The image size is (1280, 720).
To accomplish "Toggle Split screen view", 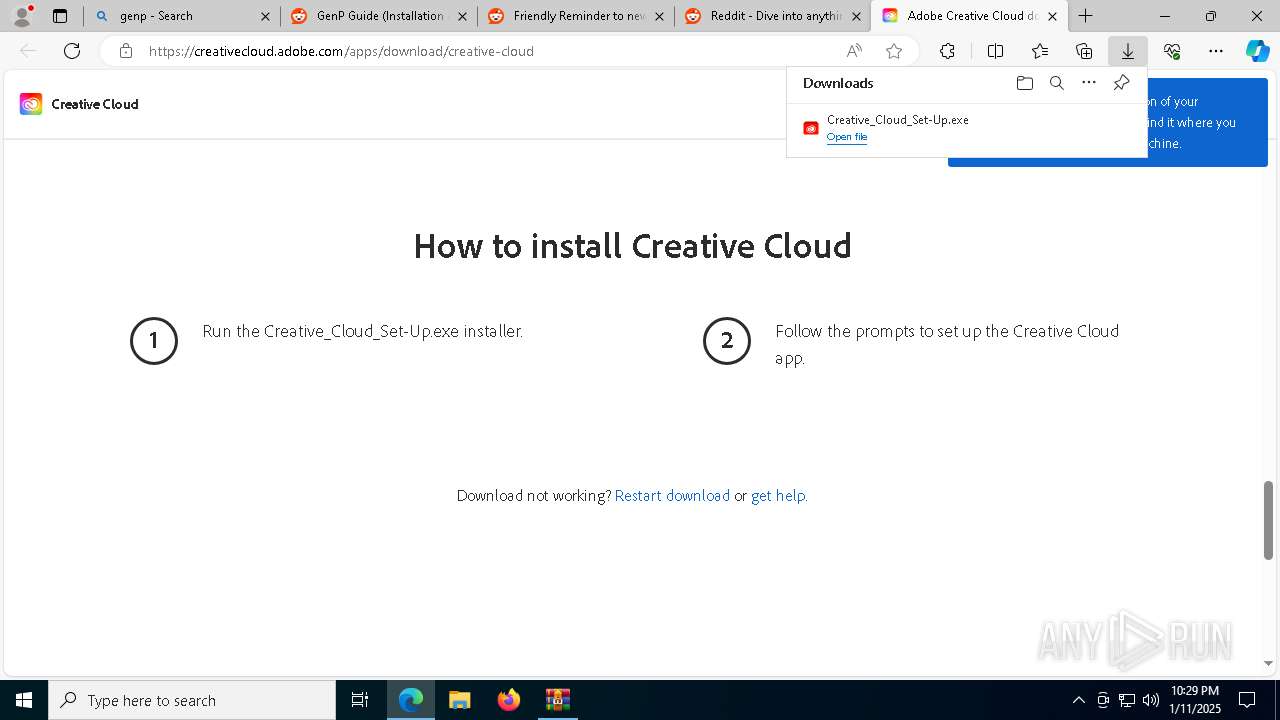I will tap(995, 51).
